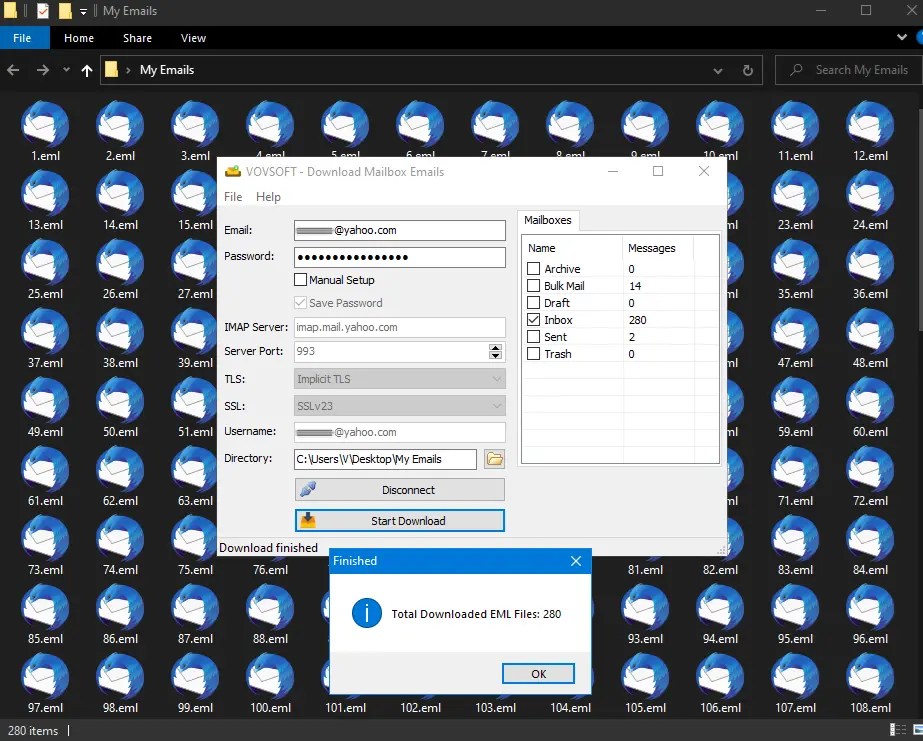923x741 pixels.
Task: Navigate back with the left arrow
Action: tap(14, 70)
